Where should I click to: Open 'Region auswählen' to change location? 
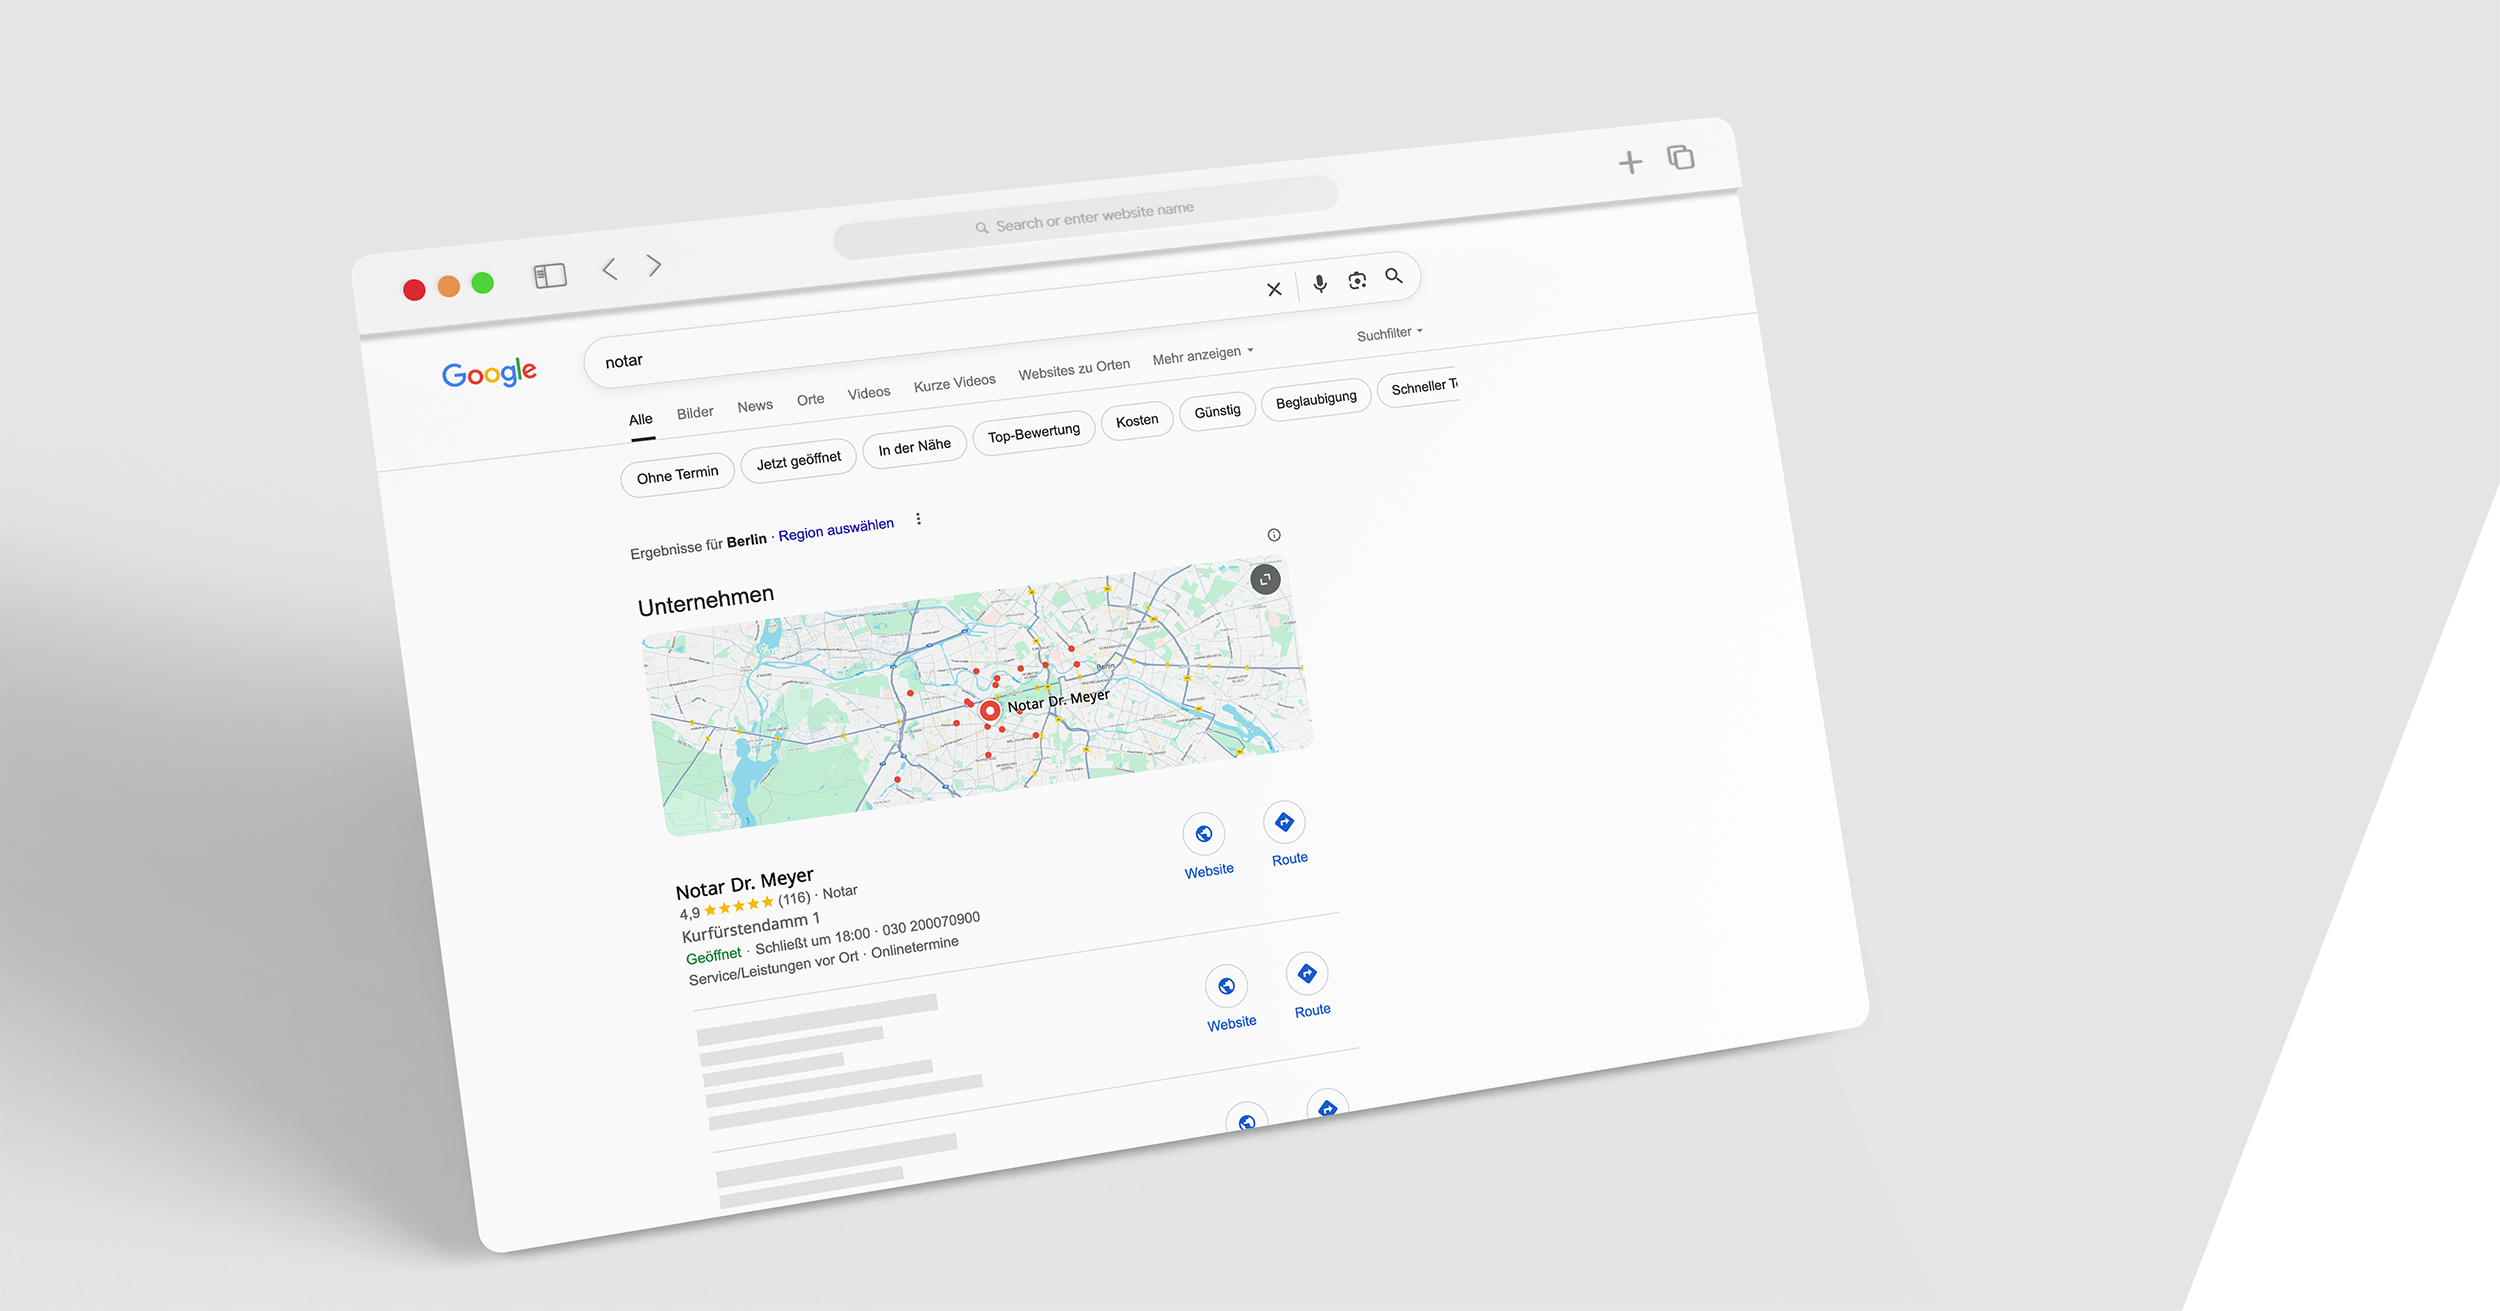[835, 523]
